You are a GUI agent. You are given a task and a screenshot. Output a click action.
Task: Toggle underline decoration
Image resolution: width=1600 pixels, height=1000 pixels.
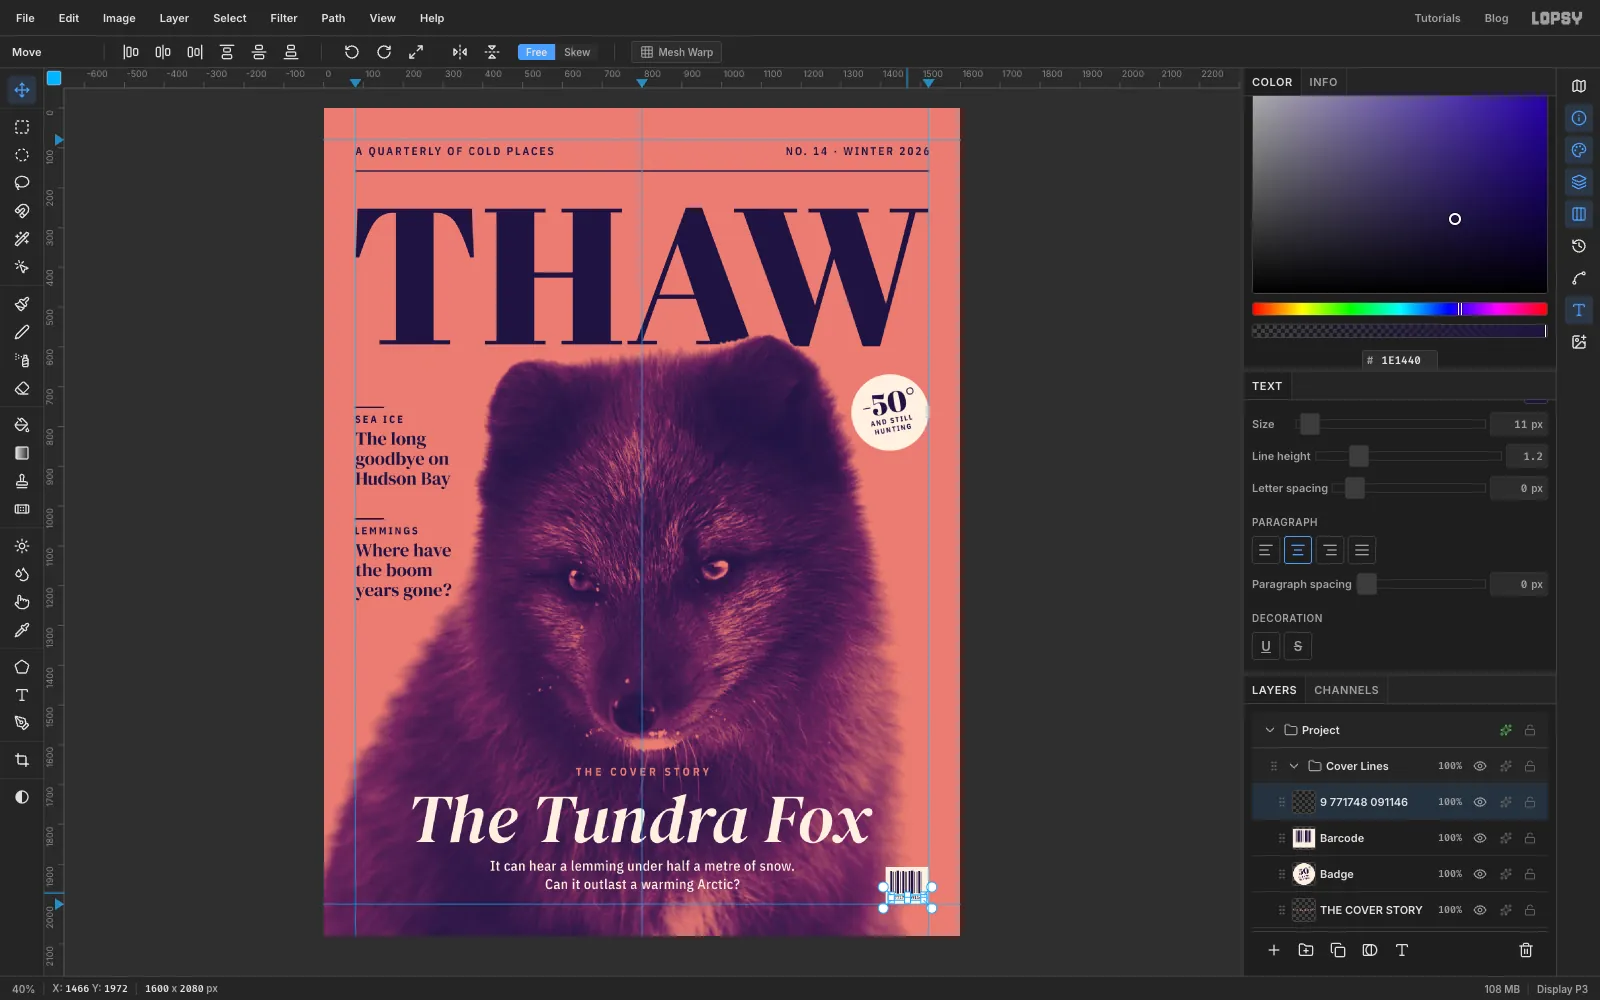(1266, 646)
